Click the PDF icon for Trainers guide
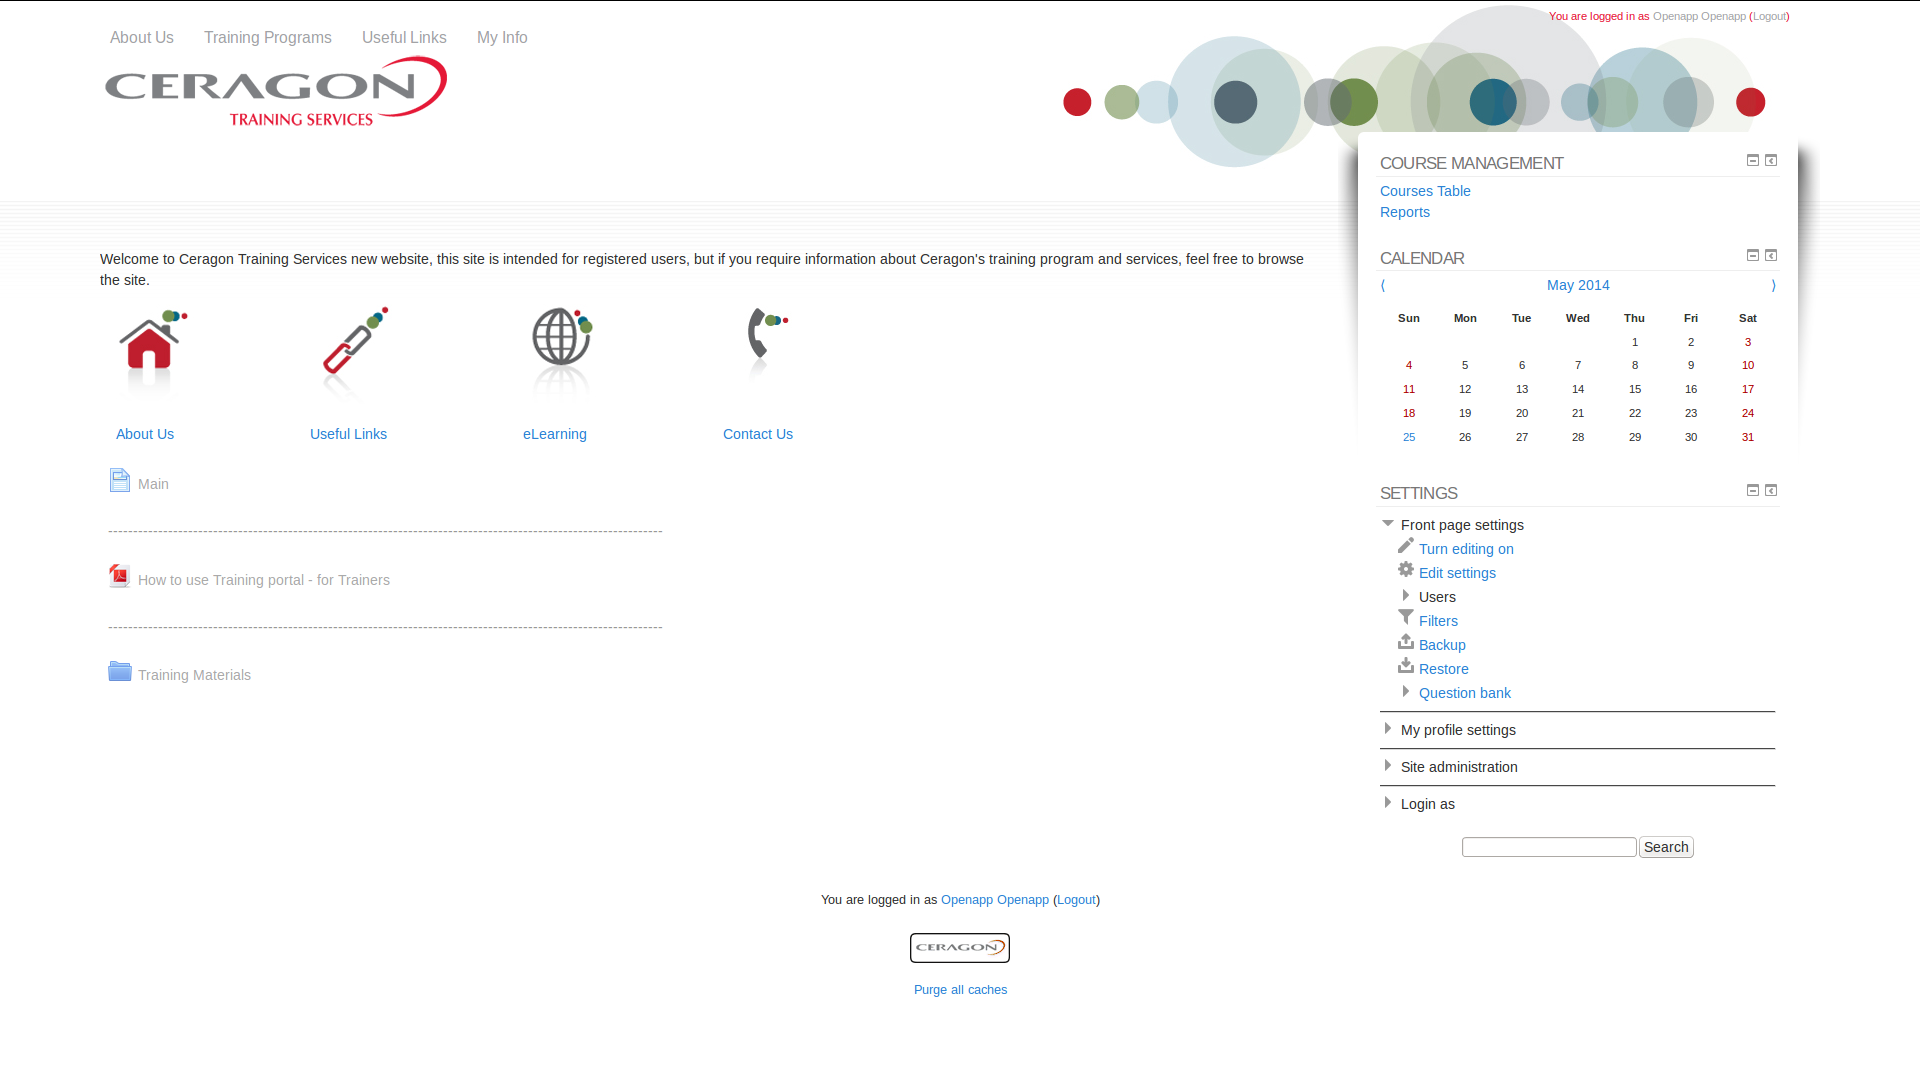1920x1080 pixels. coord(120,577)
